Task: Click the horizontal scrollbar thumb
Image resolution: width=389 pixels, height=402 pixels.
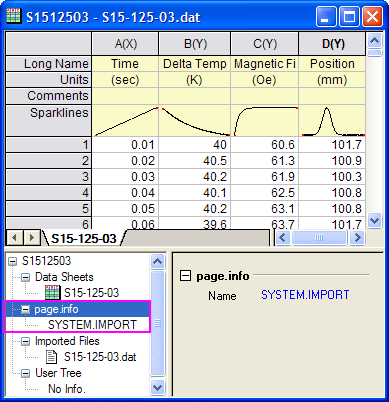Action: [319, 238]
